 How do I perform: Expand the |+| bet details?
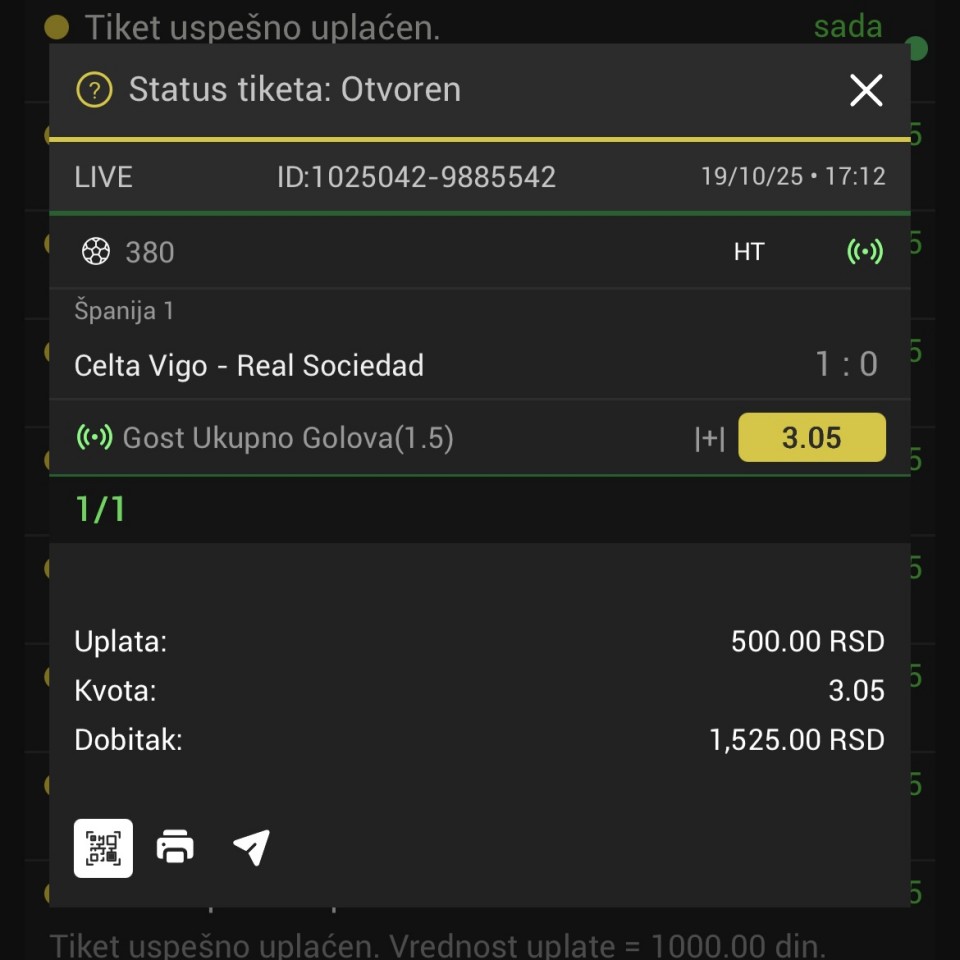click(x=709, y=438)
